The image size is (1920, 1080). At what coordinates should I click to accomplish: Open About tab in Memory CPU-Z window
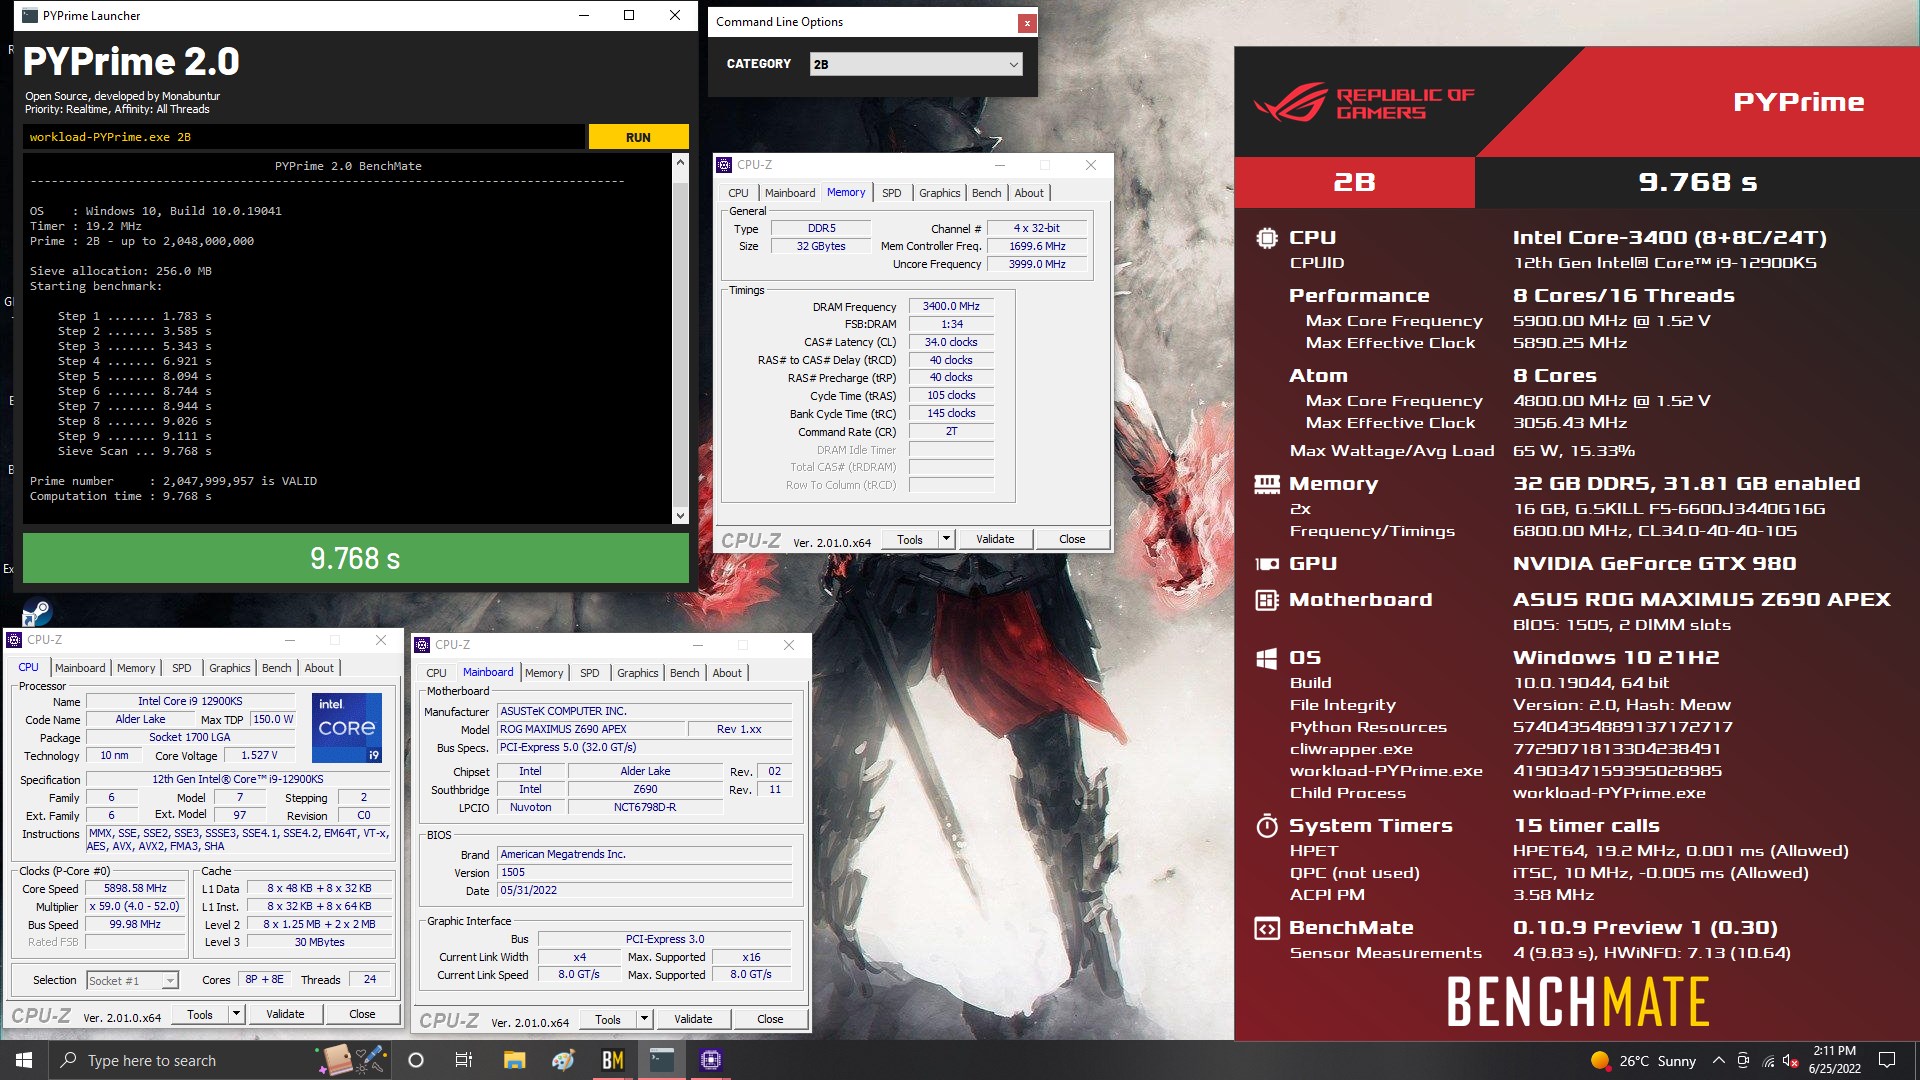(1029, 193)
